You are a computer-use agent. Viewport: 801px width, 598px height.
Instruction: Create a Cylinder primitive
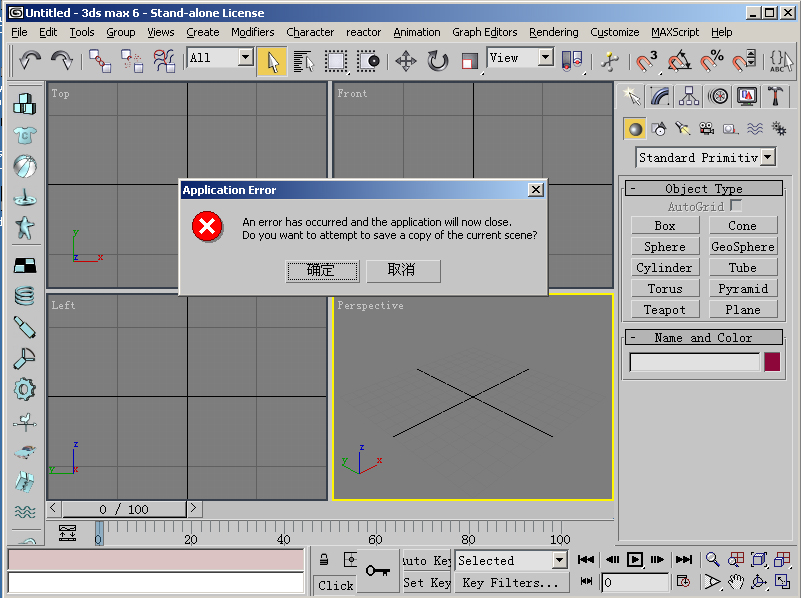665,268
